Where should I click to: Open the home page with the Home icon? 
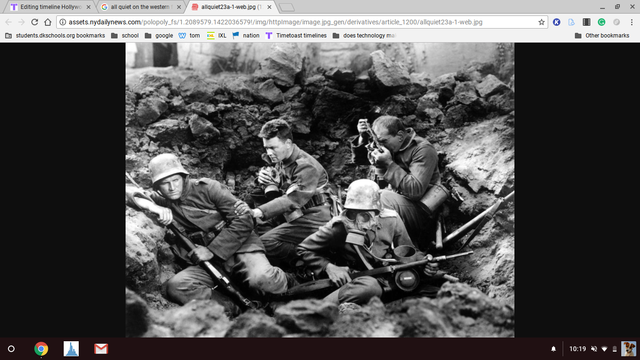[x=48, y=22]
